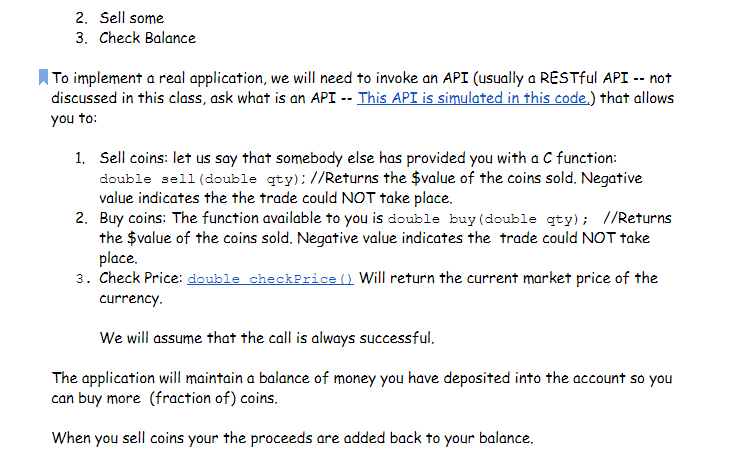
Task: Click the word "currency." under Check Price
Action: [130, 298]
